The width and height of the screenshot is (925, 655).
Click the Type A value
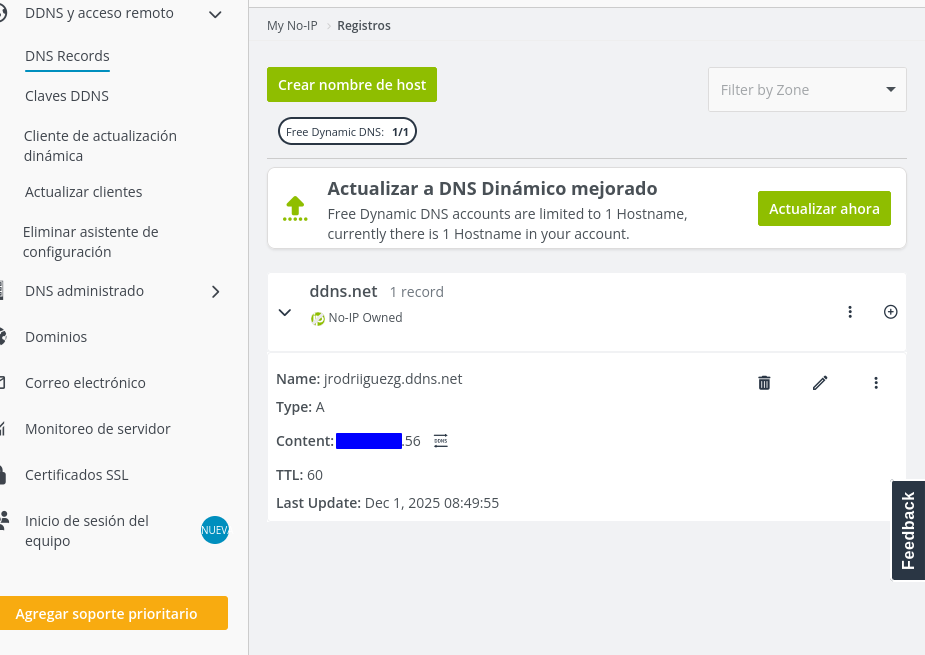click(320, 407)
